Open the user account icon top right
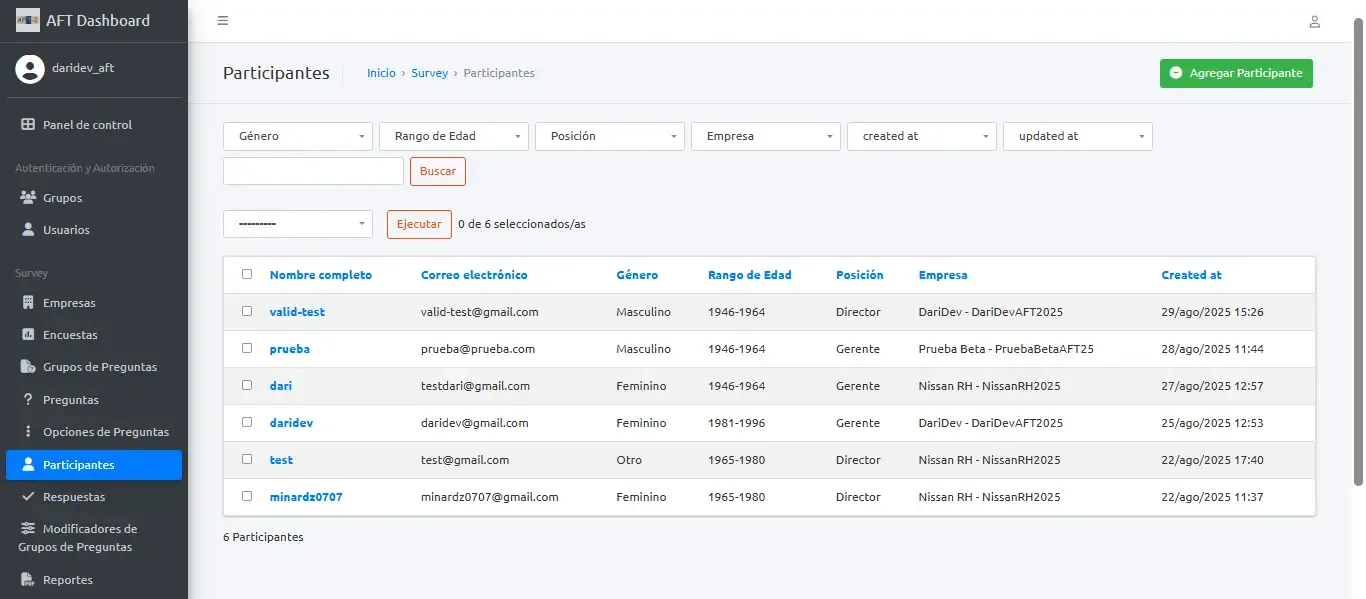This screenshot has width=1366, height=599. (x=1315, y=20)
